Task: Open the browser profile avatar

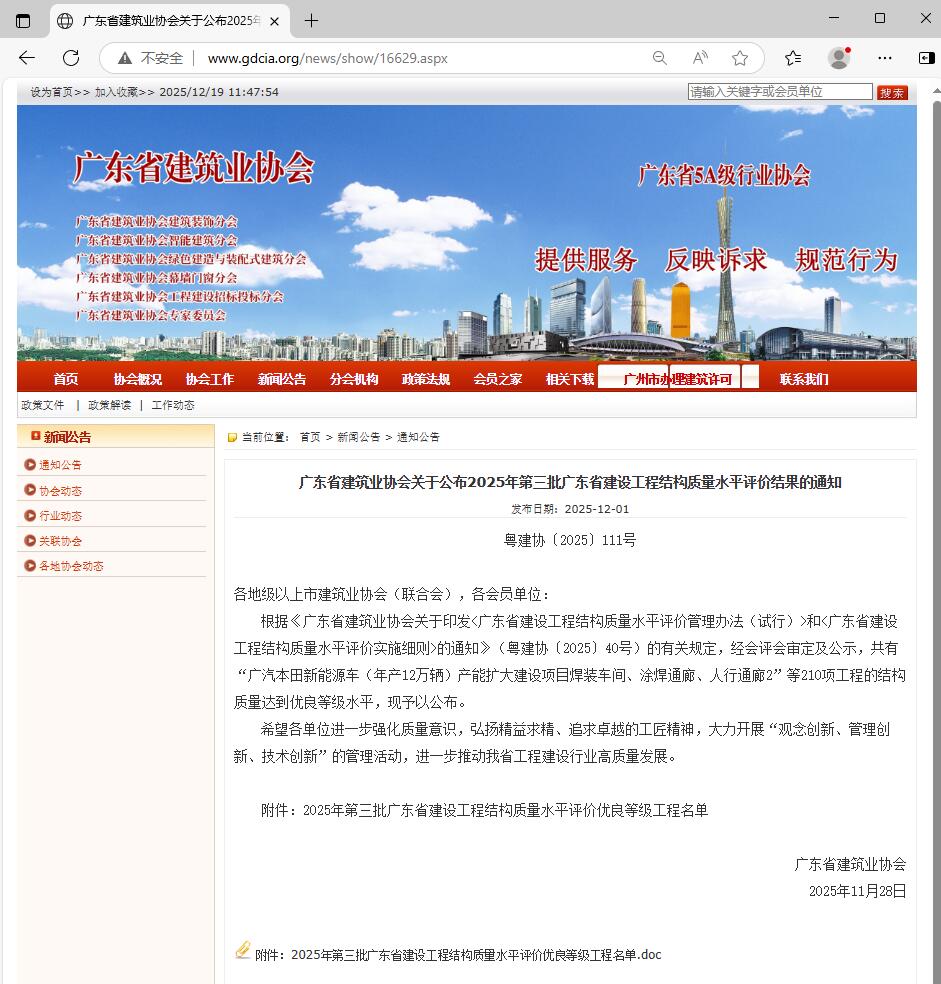Action: coord(839,58)
